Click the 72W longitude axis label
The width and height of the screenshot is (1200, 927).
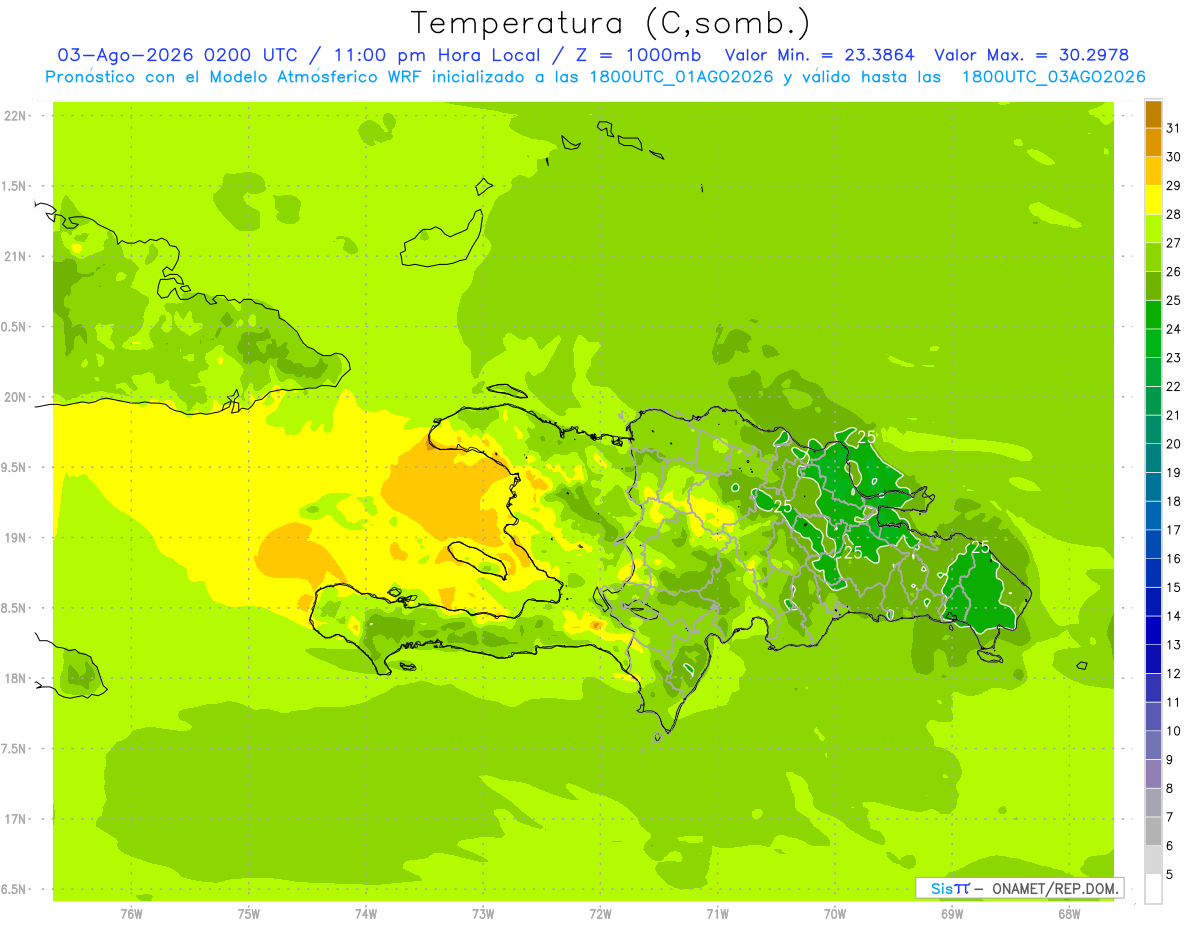pos(600,913)
